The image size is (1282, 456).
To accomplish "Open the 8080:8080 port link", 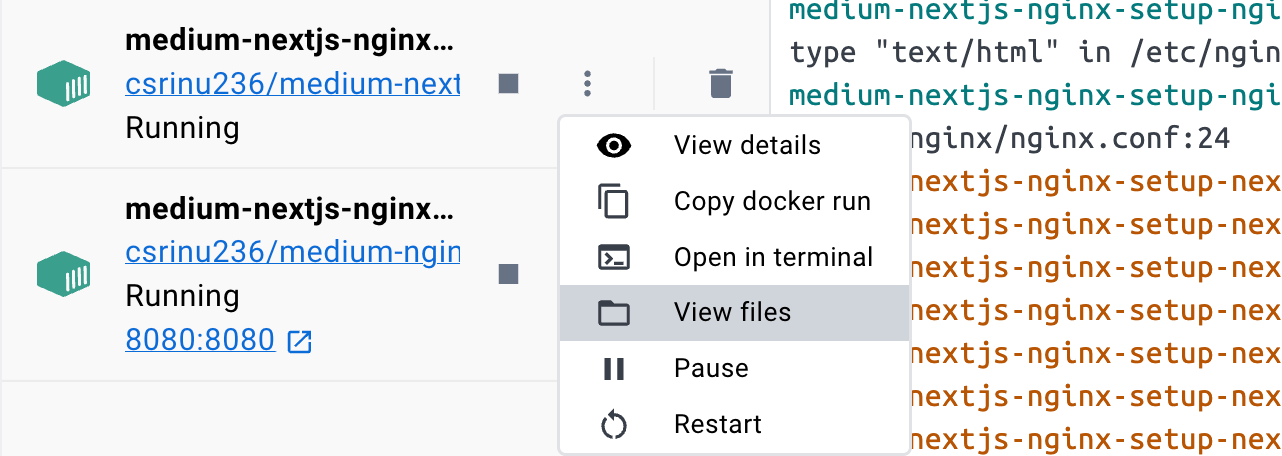I will [200, 341].
